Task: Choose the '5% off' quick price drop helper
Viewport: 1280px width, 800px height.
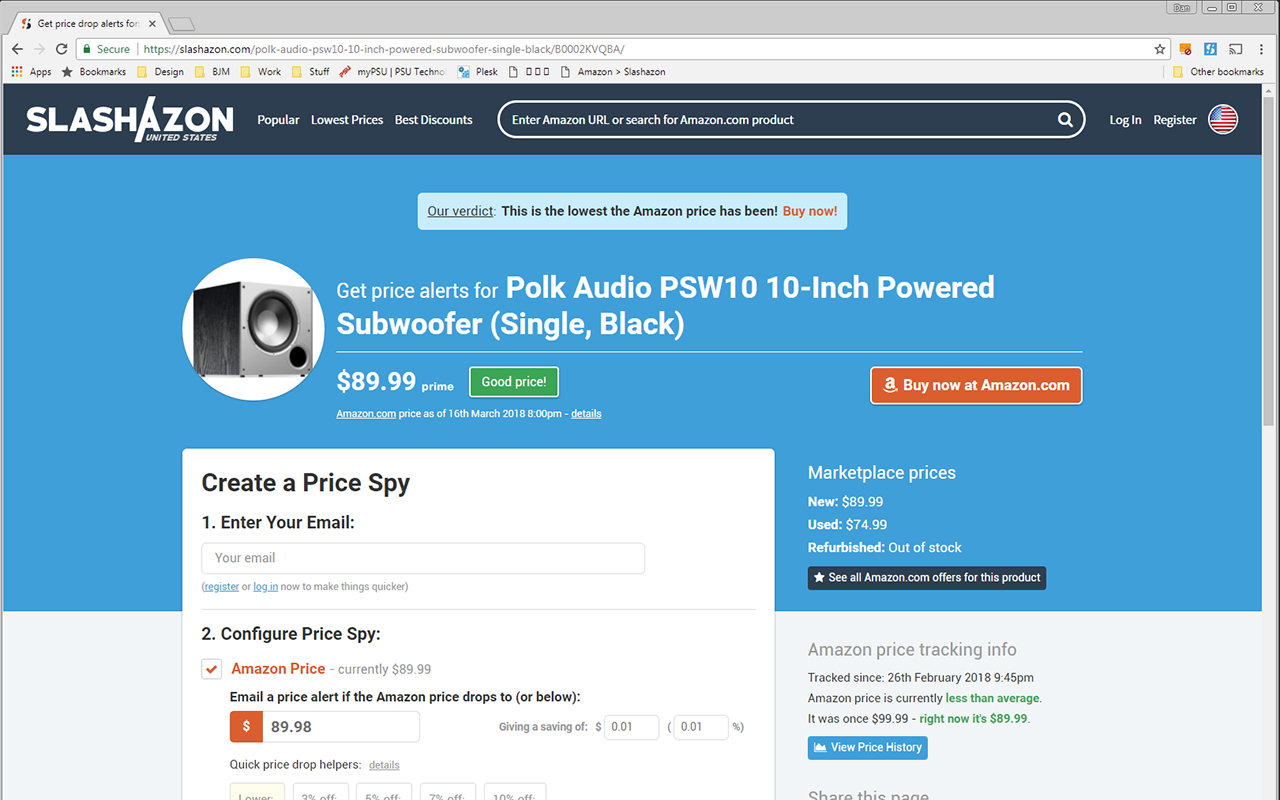Action: [x=384, y=792]
